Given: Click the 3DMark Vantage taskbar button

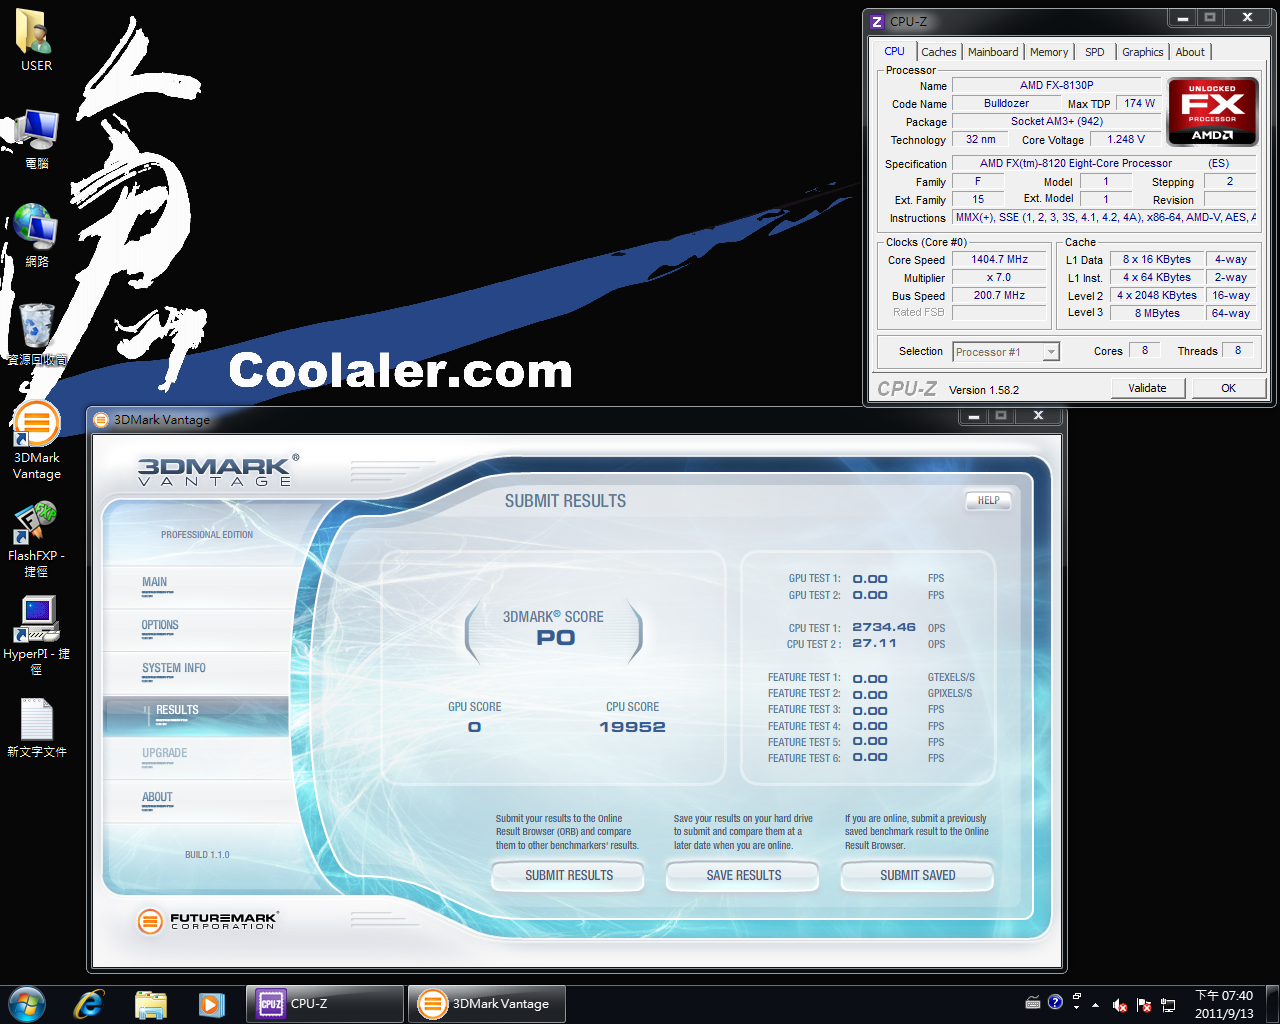Looking at the screenshot, I should coord(487,1004).
